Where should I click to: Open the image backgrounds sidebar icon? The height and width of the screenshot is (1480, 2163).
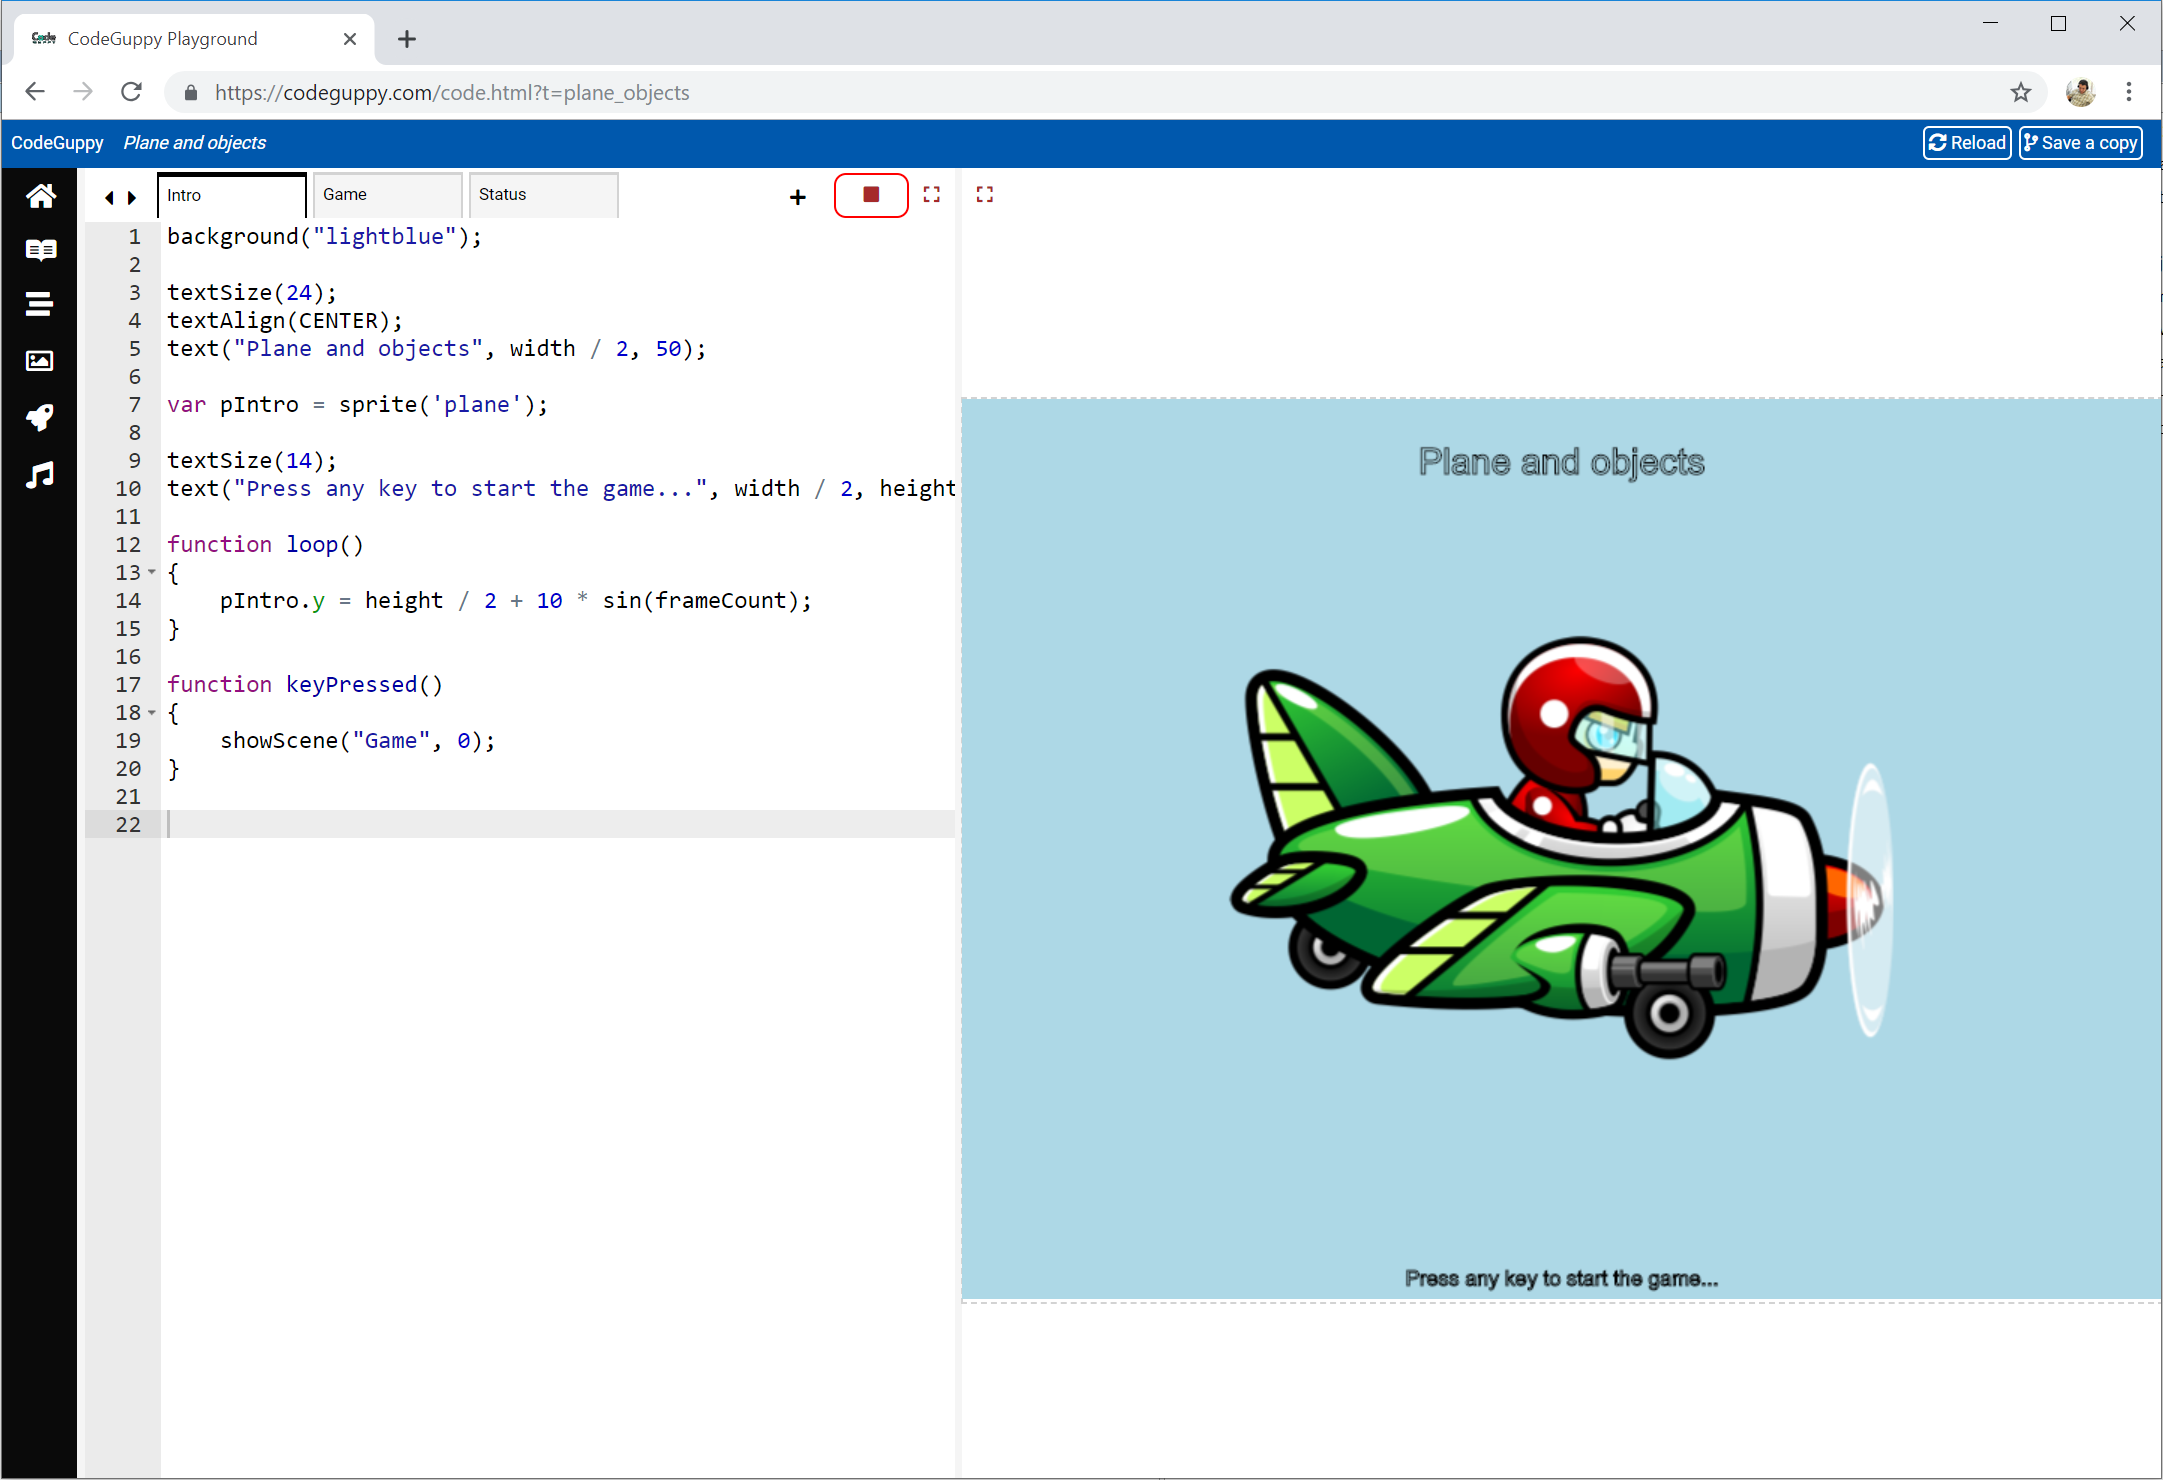coord(40,360)
